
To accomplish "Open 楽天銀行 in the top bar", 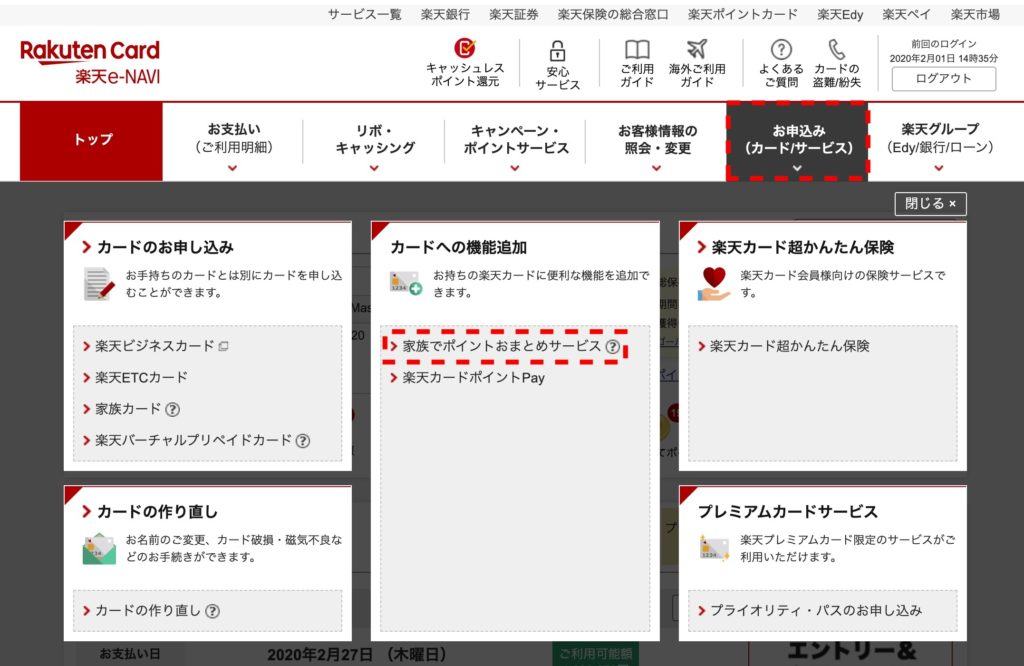I will coord(445,14).
